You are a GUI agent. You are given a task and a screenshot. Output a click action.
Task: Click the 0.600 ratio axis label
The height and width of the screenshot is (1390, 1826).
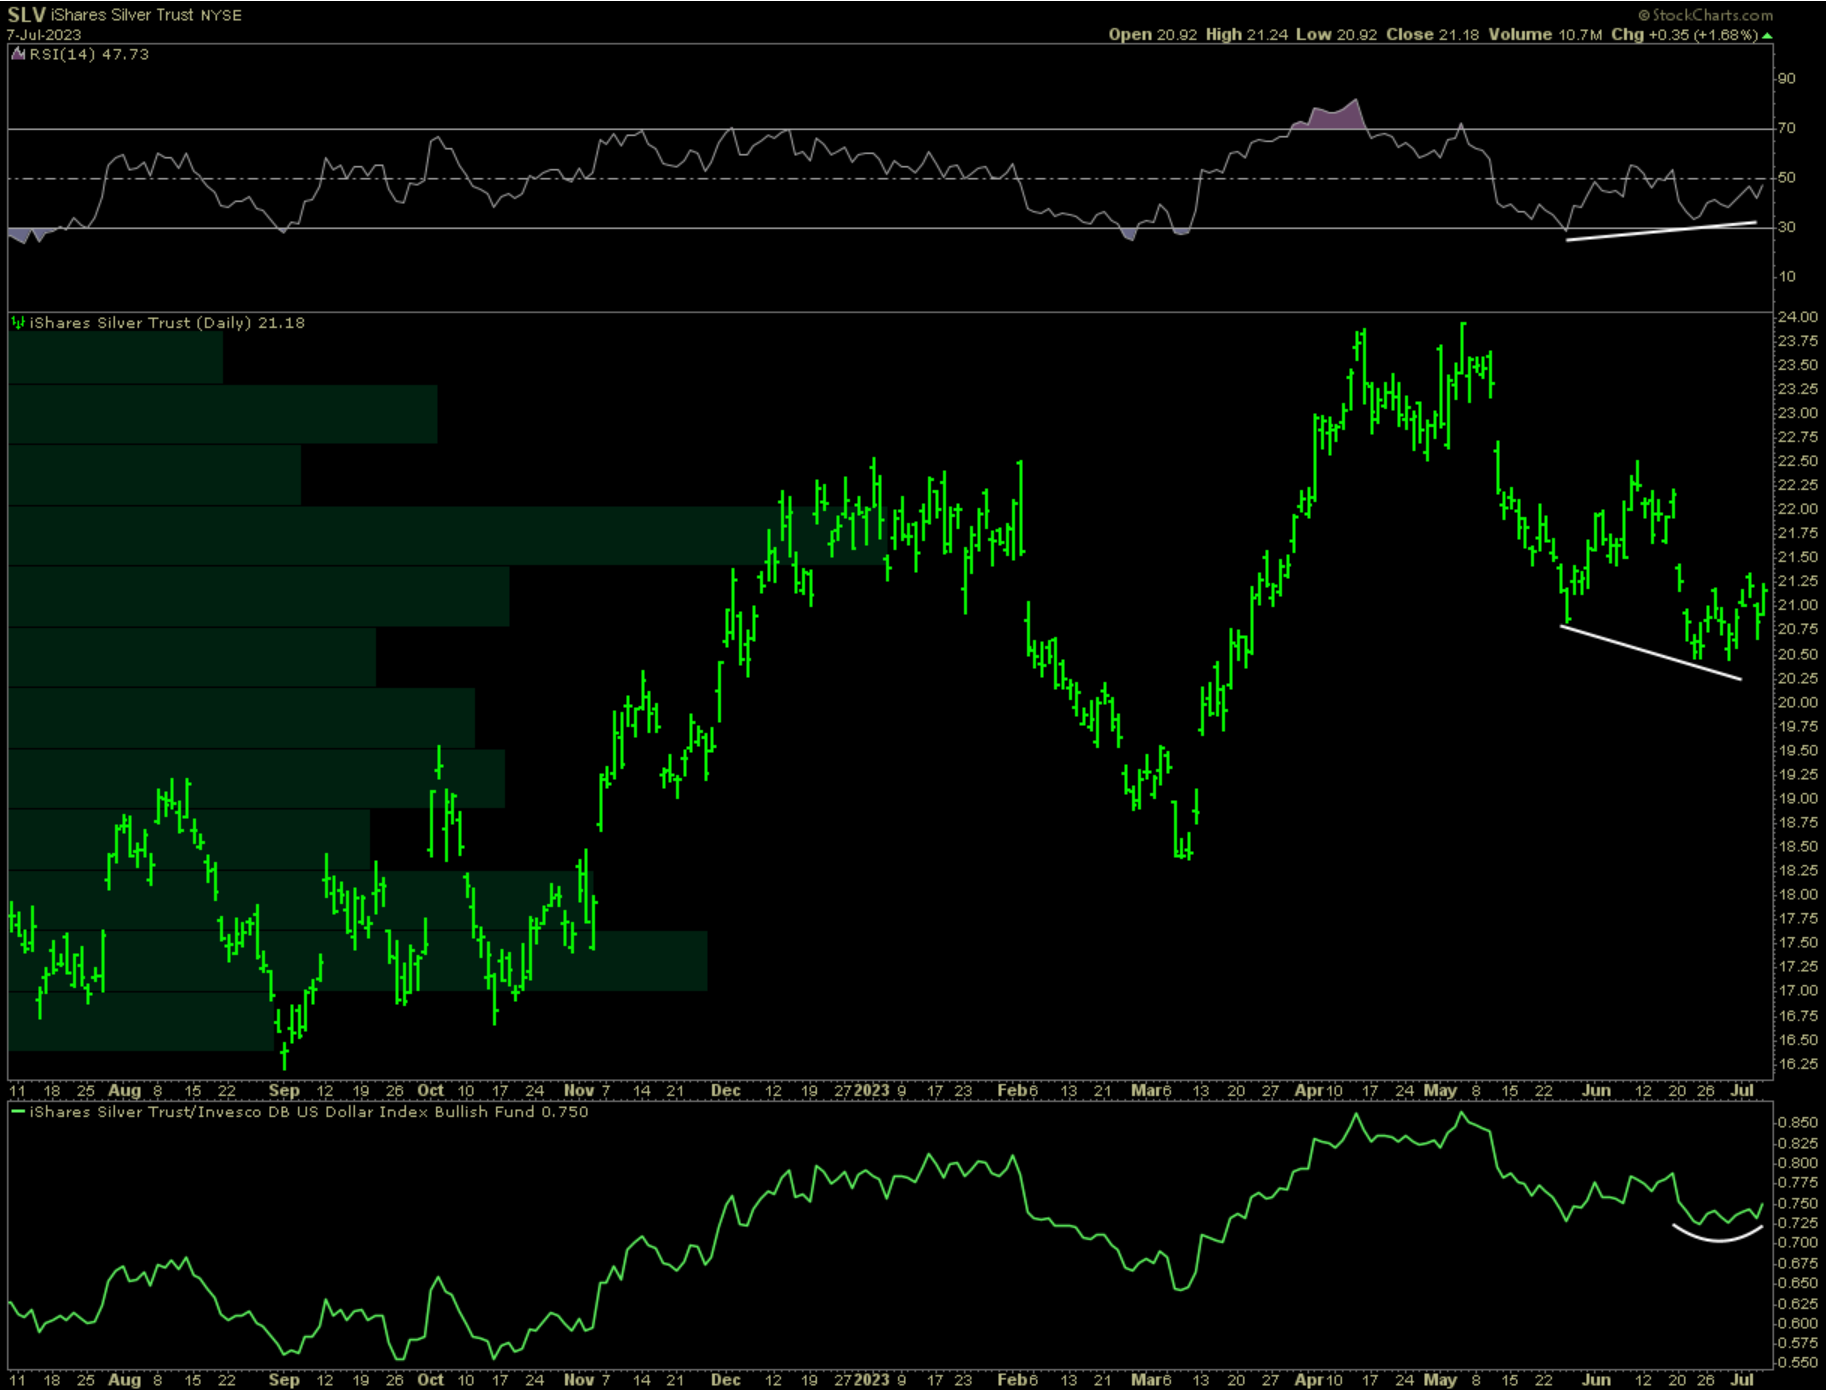pyautogui.click(x=1798, y=1323)
